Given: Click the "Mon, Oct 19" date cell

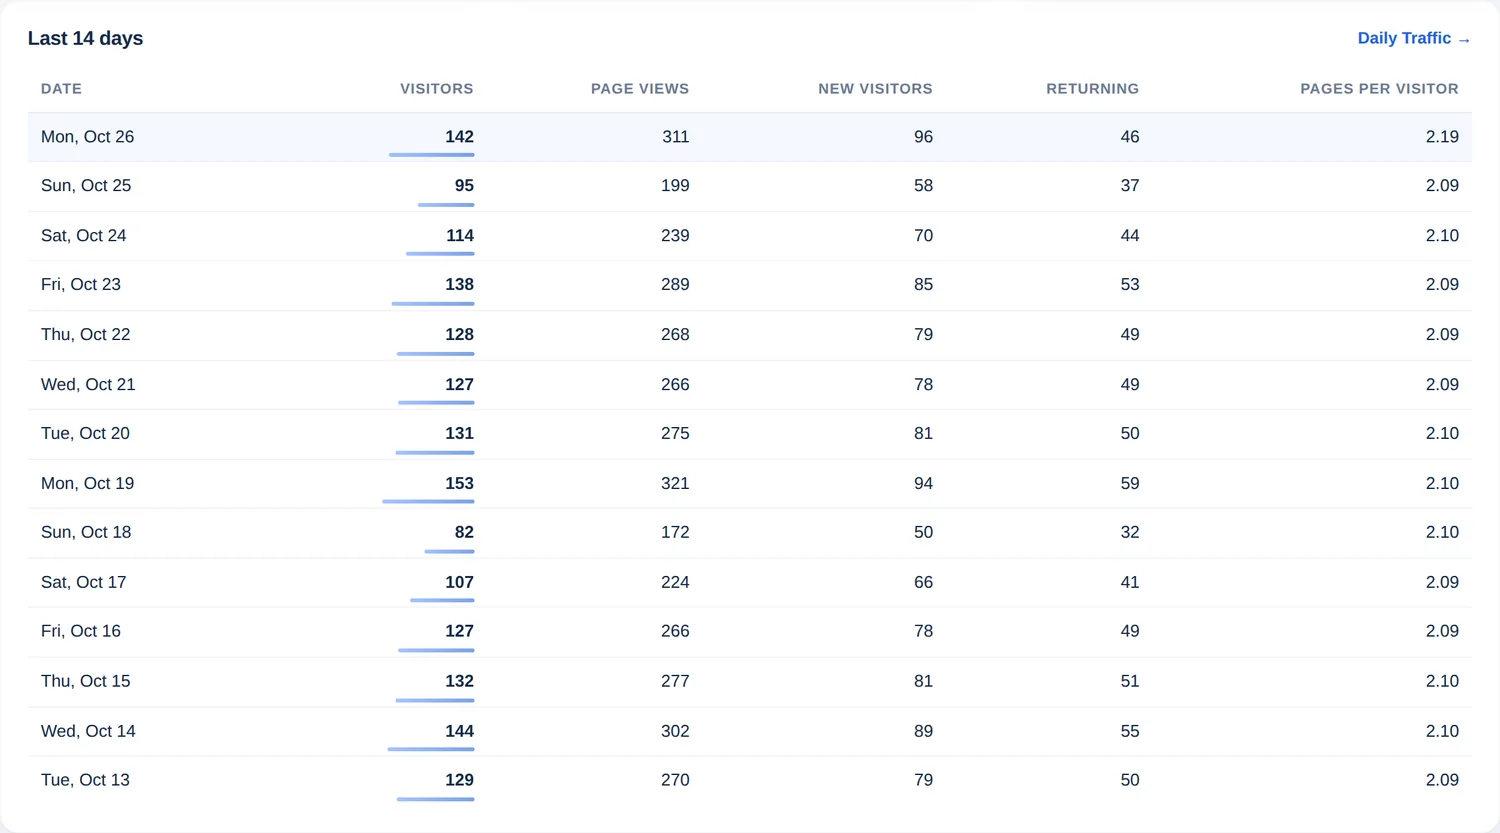Looking at the screenshot, I should coord(87,484).
